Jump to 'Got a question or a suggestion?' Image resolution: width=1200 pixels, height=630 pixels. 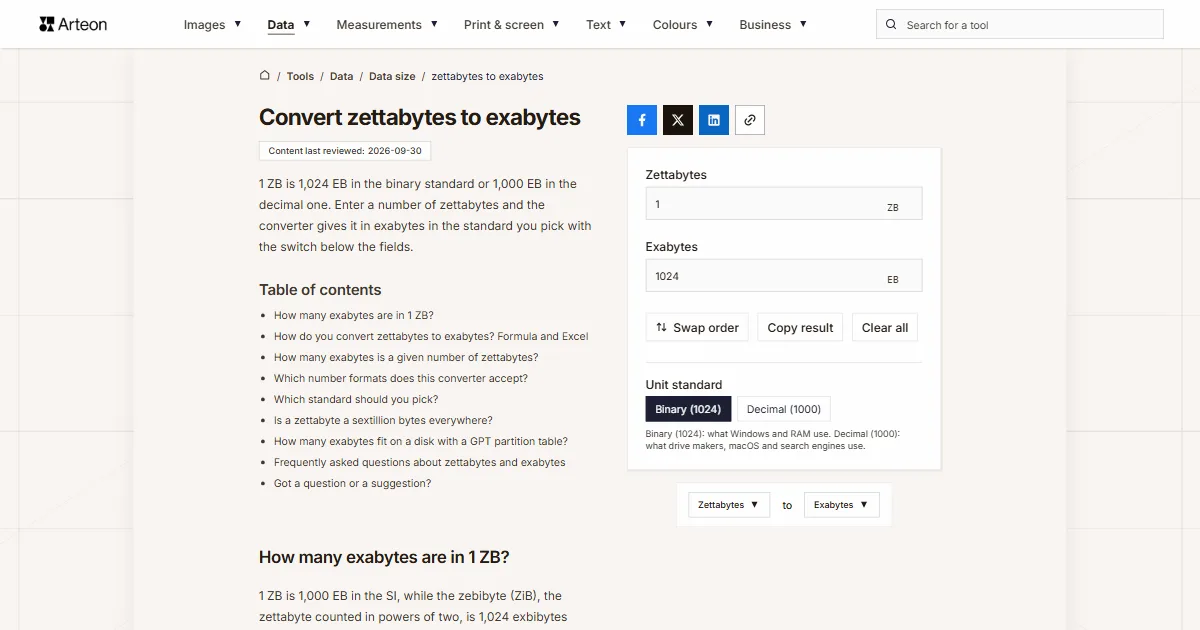(353, 483)
